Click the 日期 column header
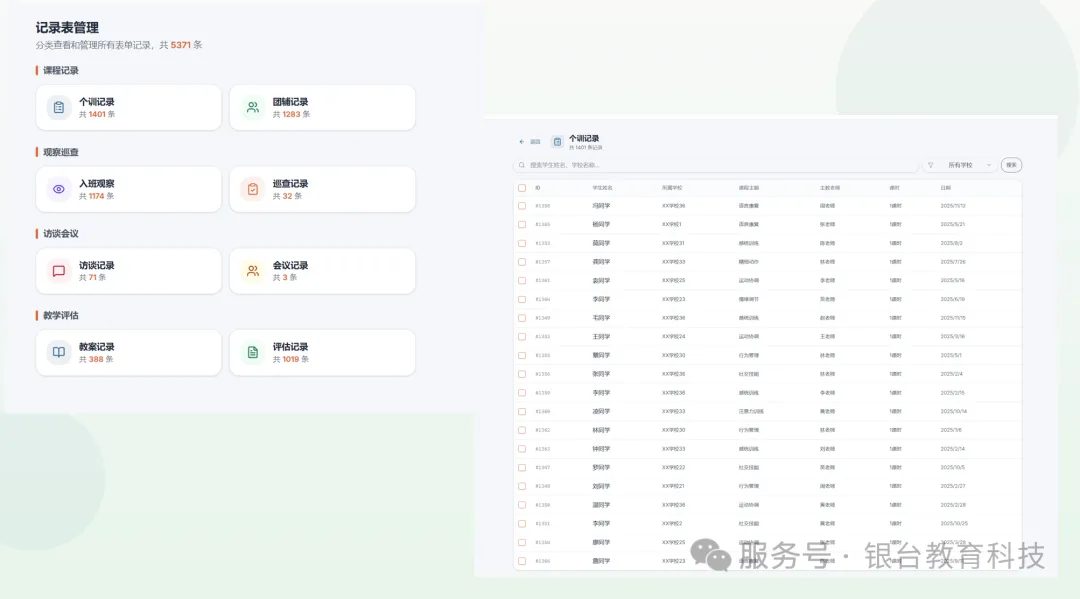 tap(946, 188)
